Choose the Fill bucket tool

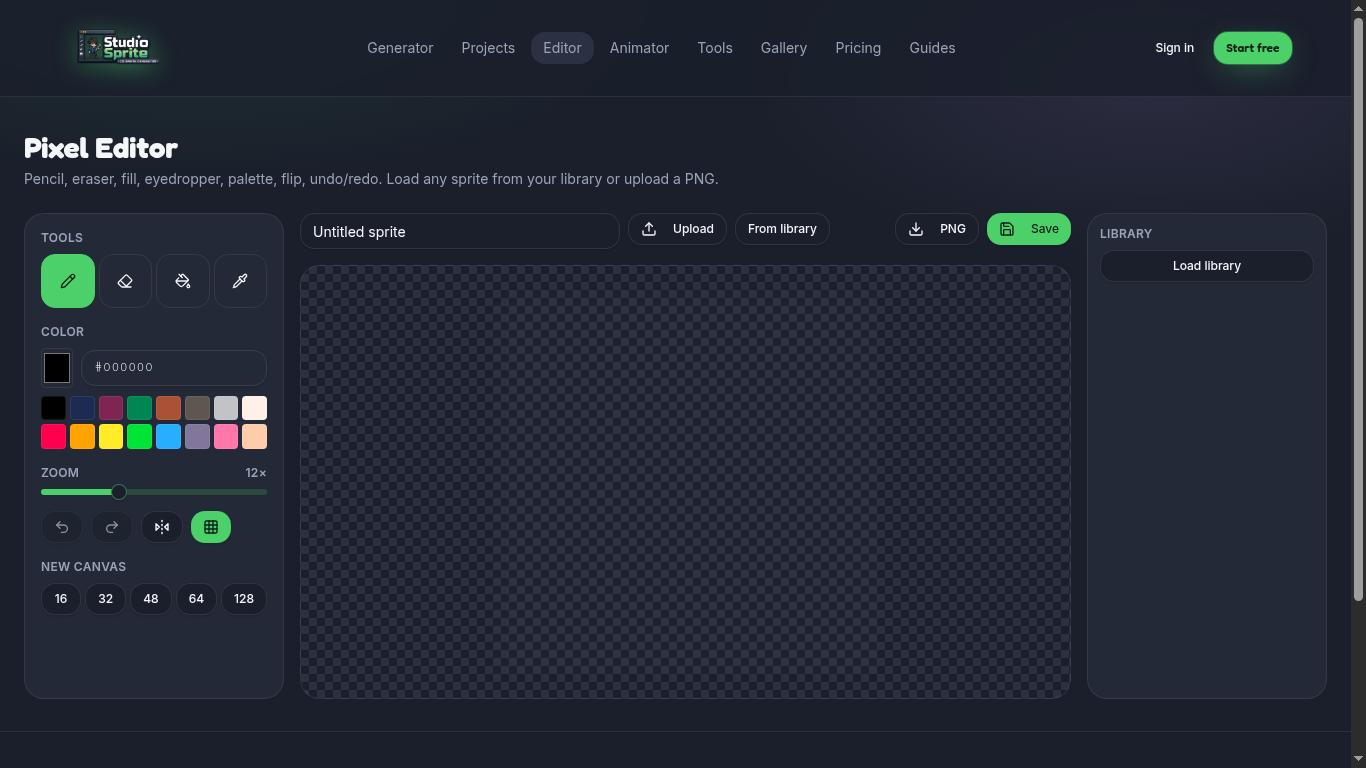(183, 281)
